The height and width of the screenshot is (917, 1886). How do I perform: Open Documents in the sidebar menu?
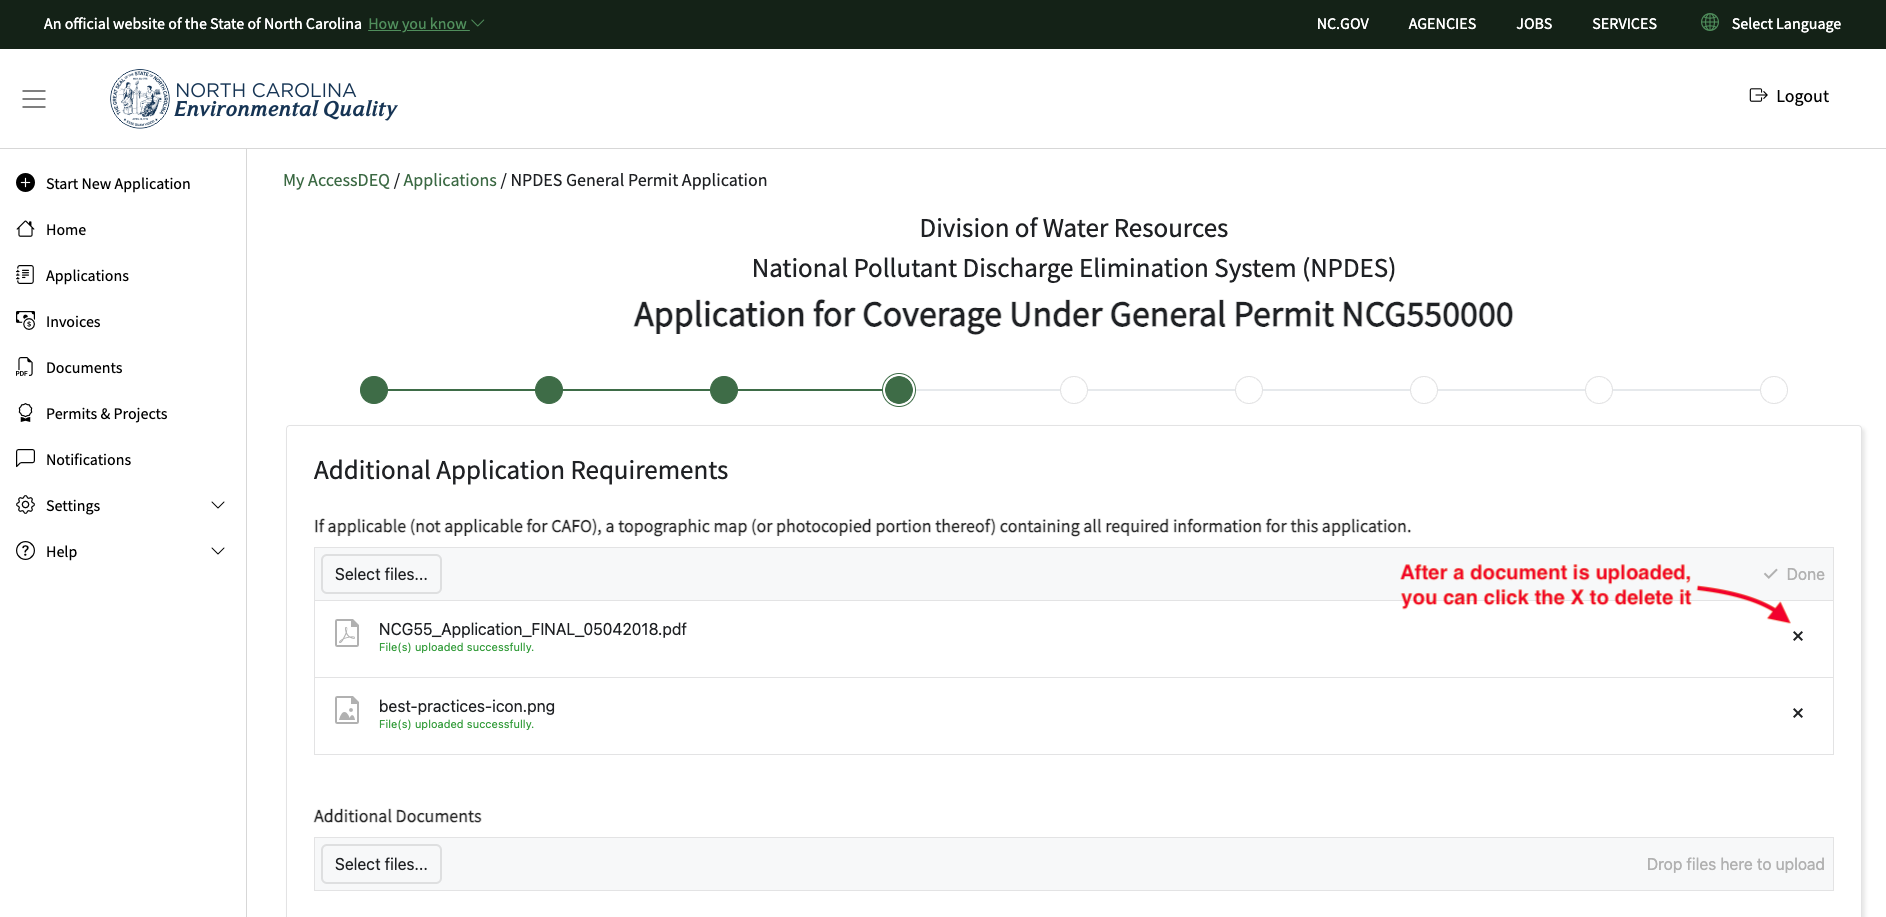pos(84,367)
